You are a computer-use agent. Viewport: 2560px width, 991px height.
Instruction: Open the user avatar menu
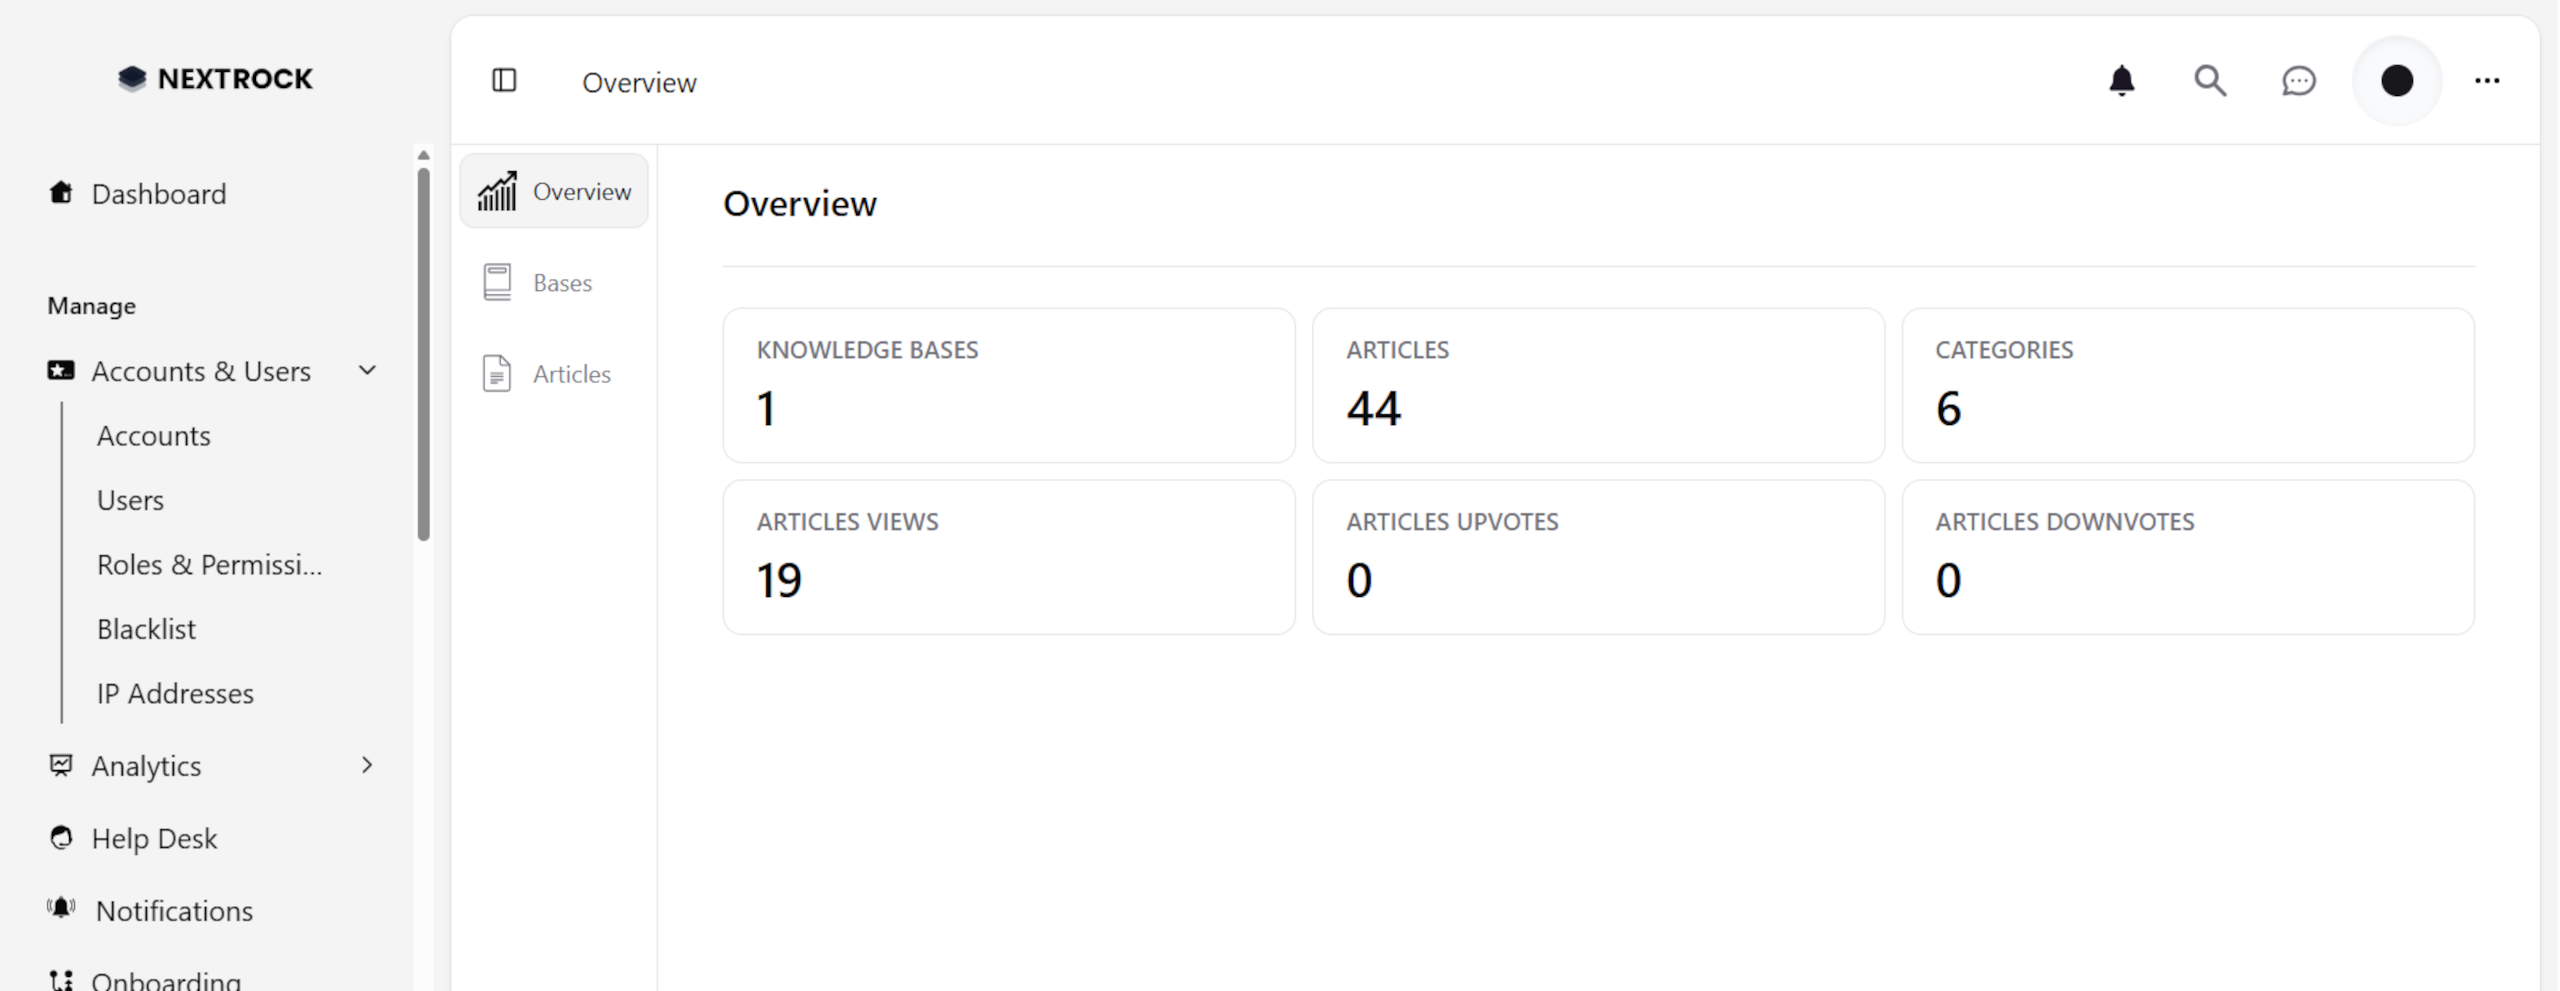(x=2396, y=80)
